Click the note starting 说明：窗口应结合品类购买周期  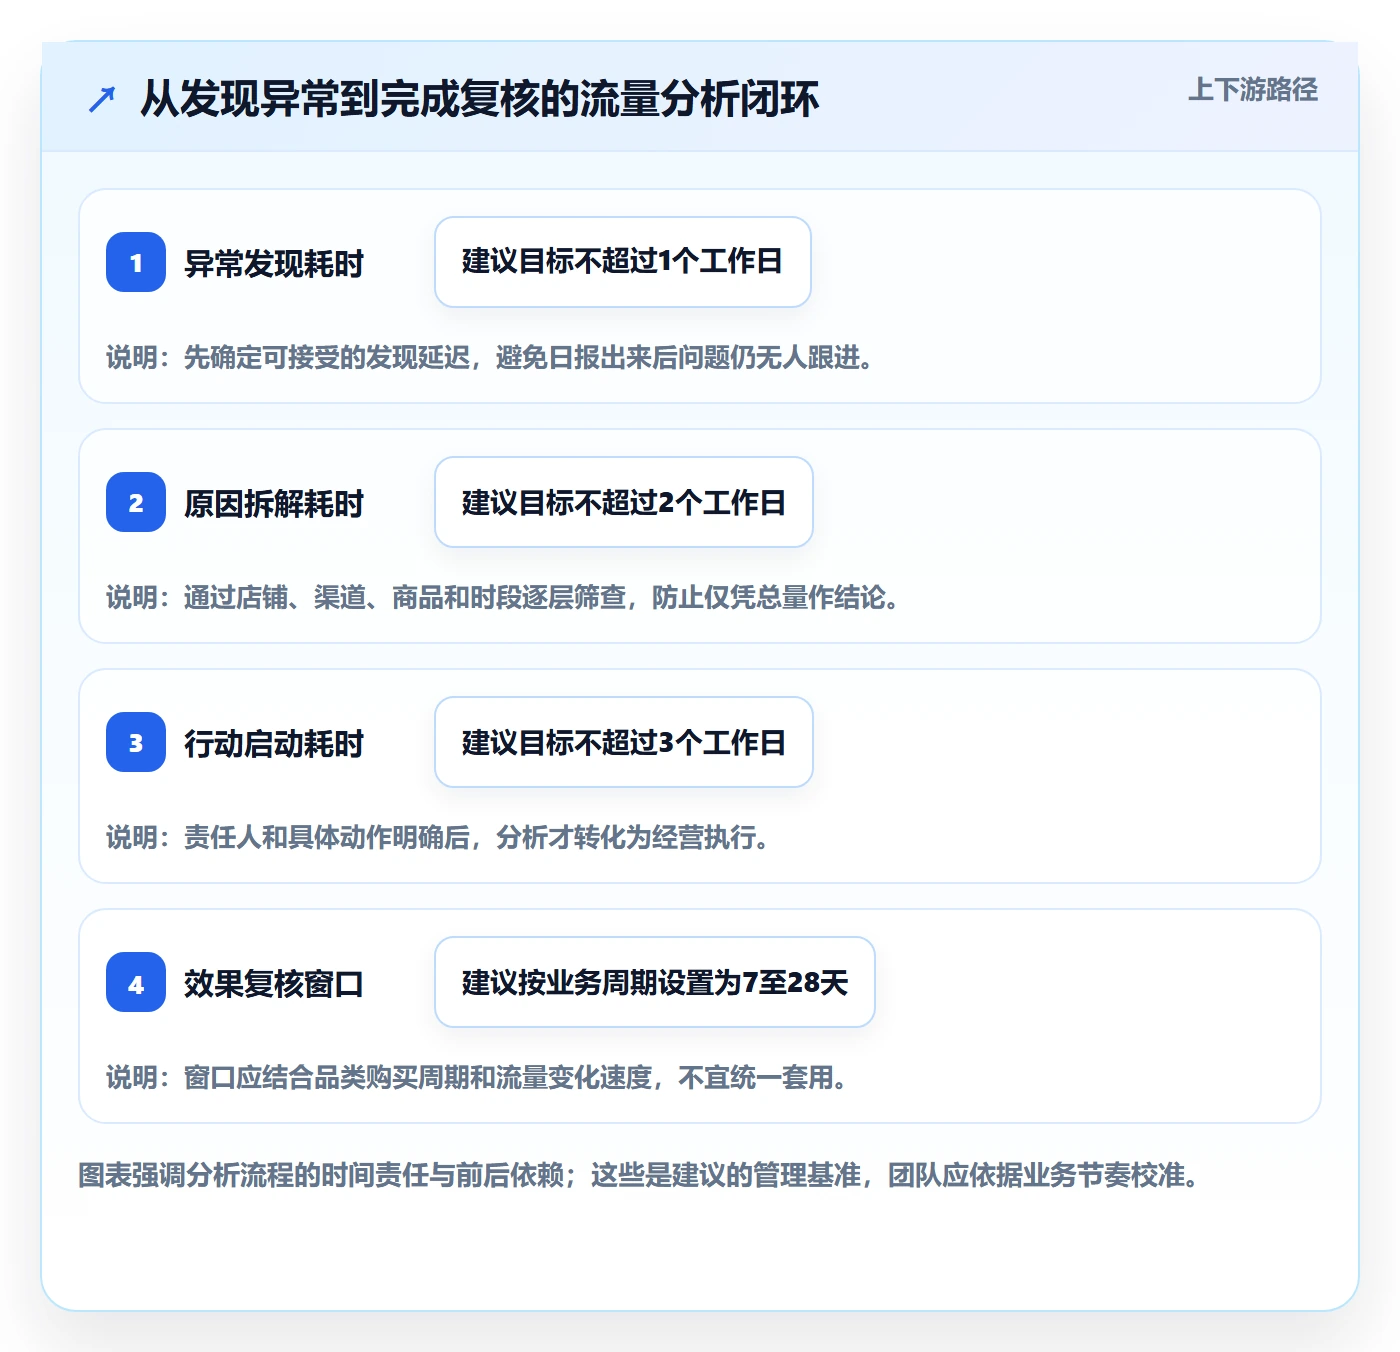(x=478, y=1078)
